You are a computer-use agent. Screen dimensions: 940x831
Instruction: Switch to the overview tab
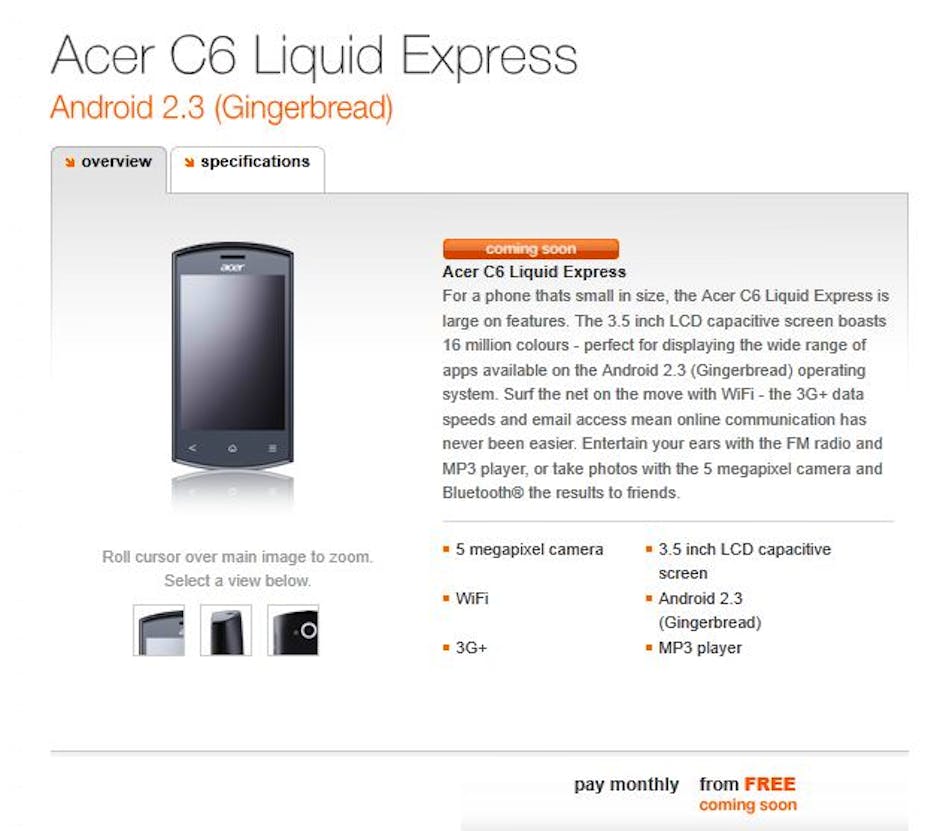coord(108,162)
